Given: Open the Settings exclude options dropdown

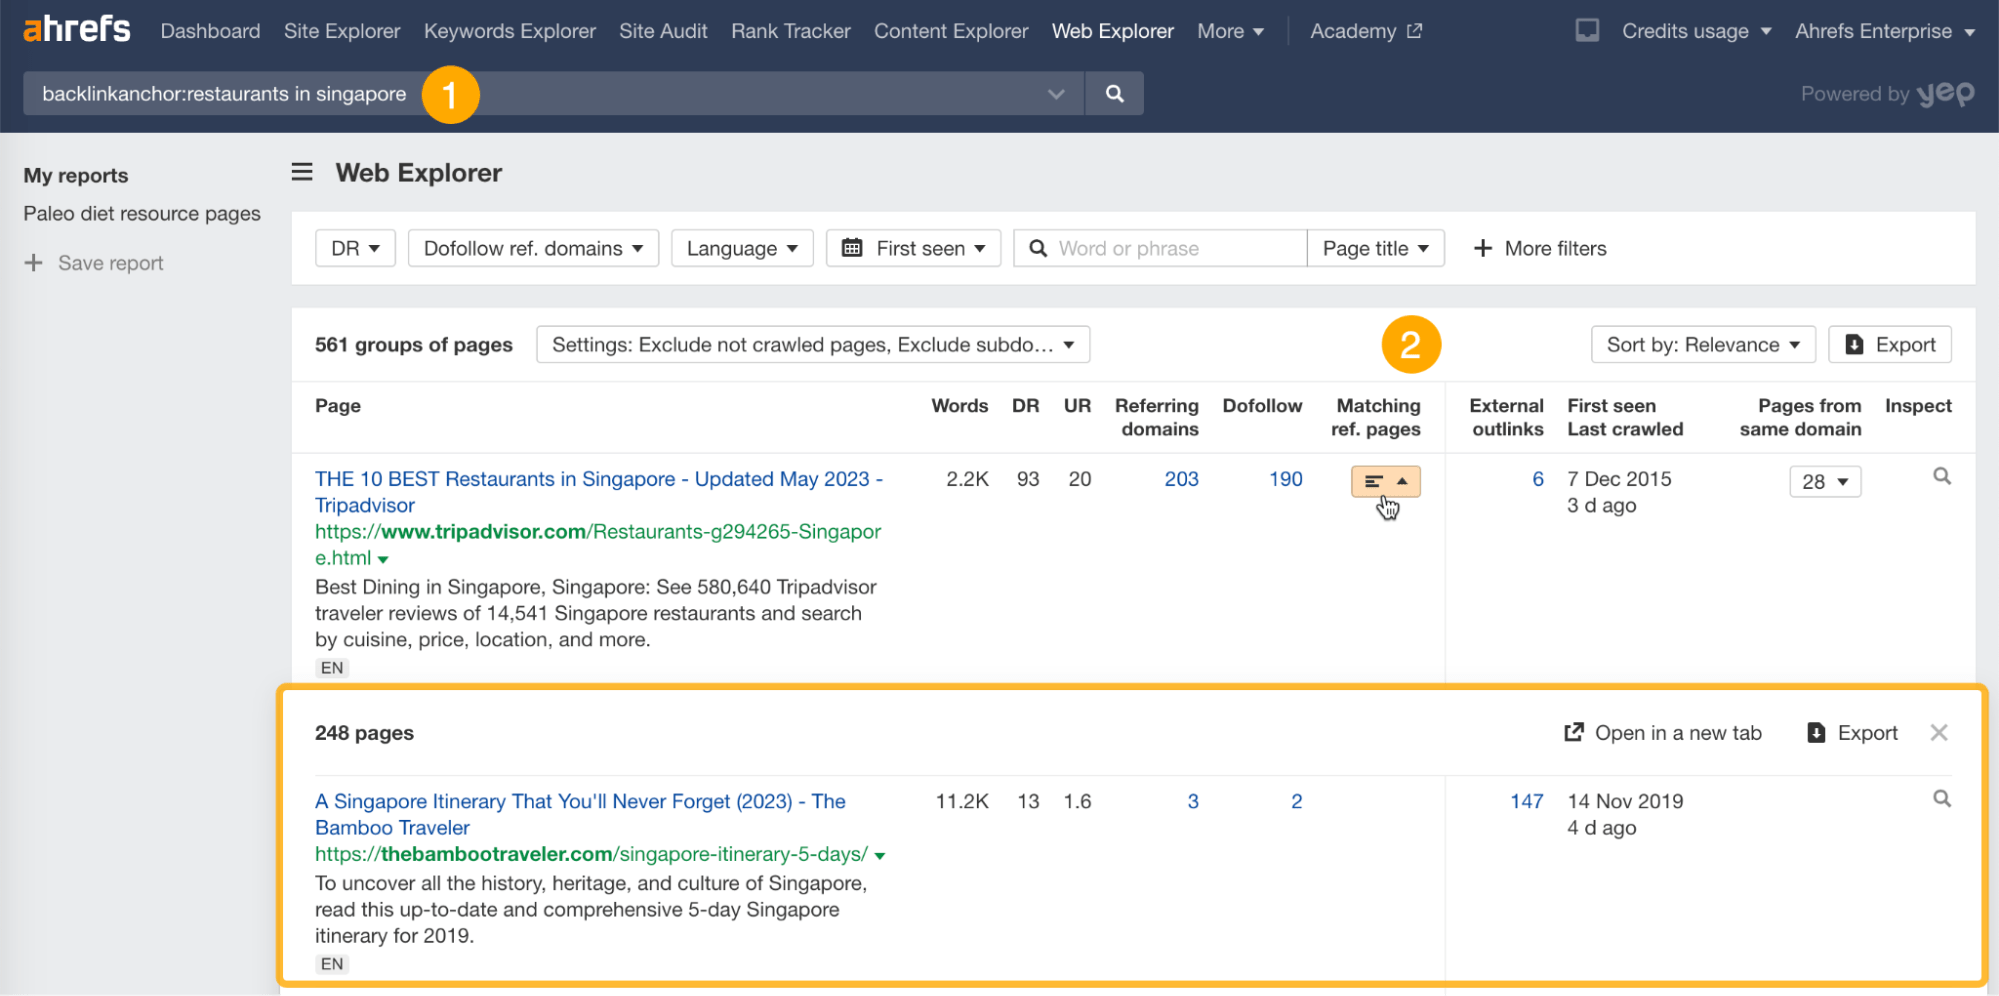Looking at the screenshot, I should coord(813,345).
